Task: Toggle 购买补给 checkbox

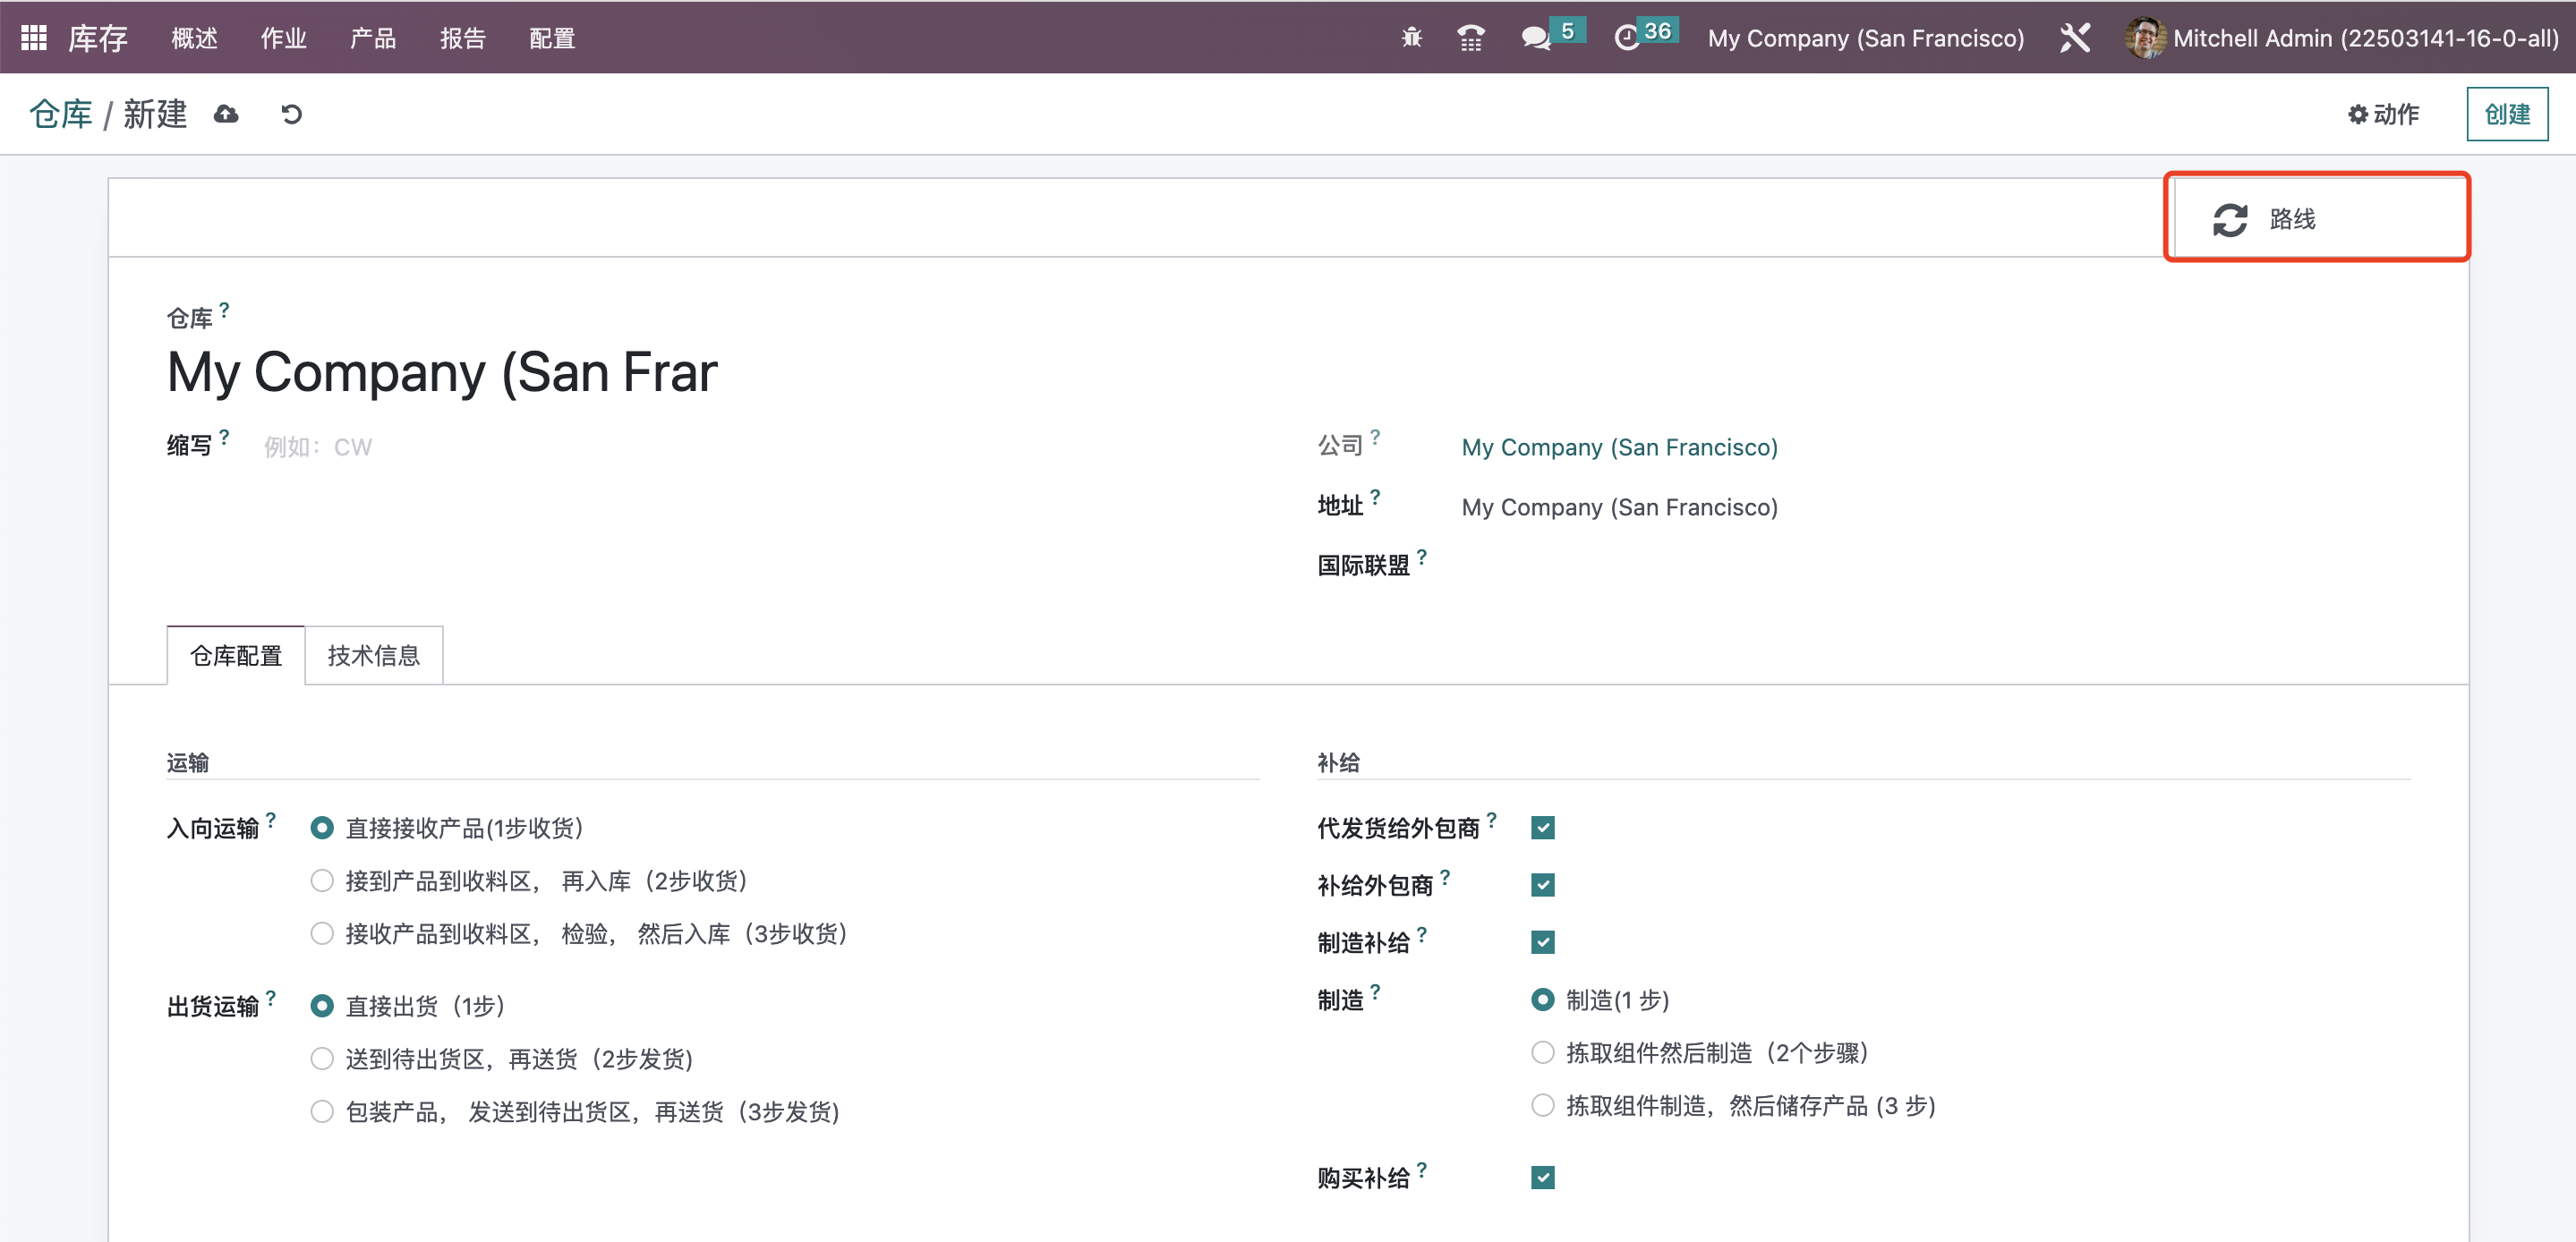Action: 1542,1178
